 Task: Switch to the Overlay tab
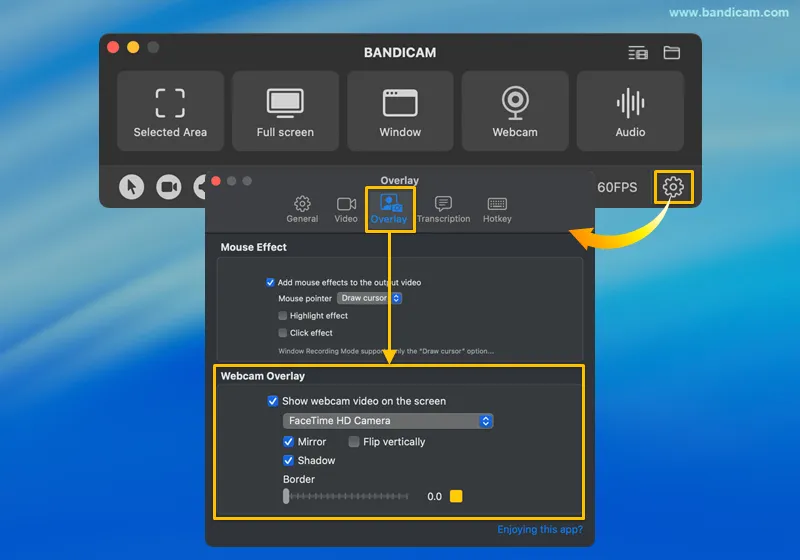pyautogui.click(x=389, y=210)
